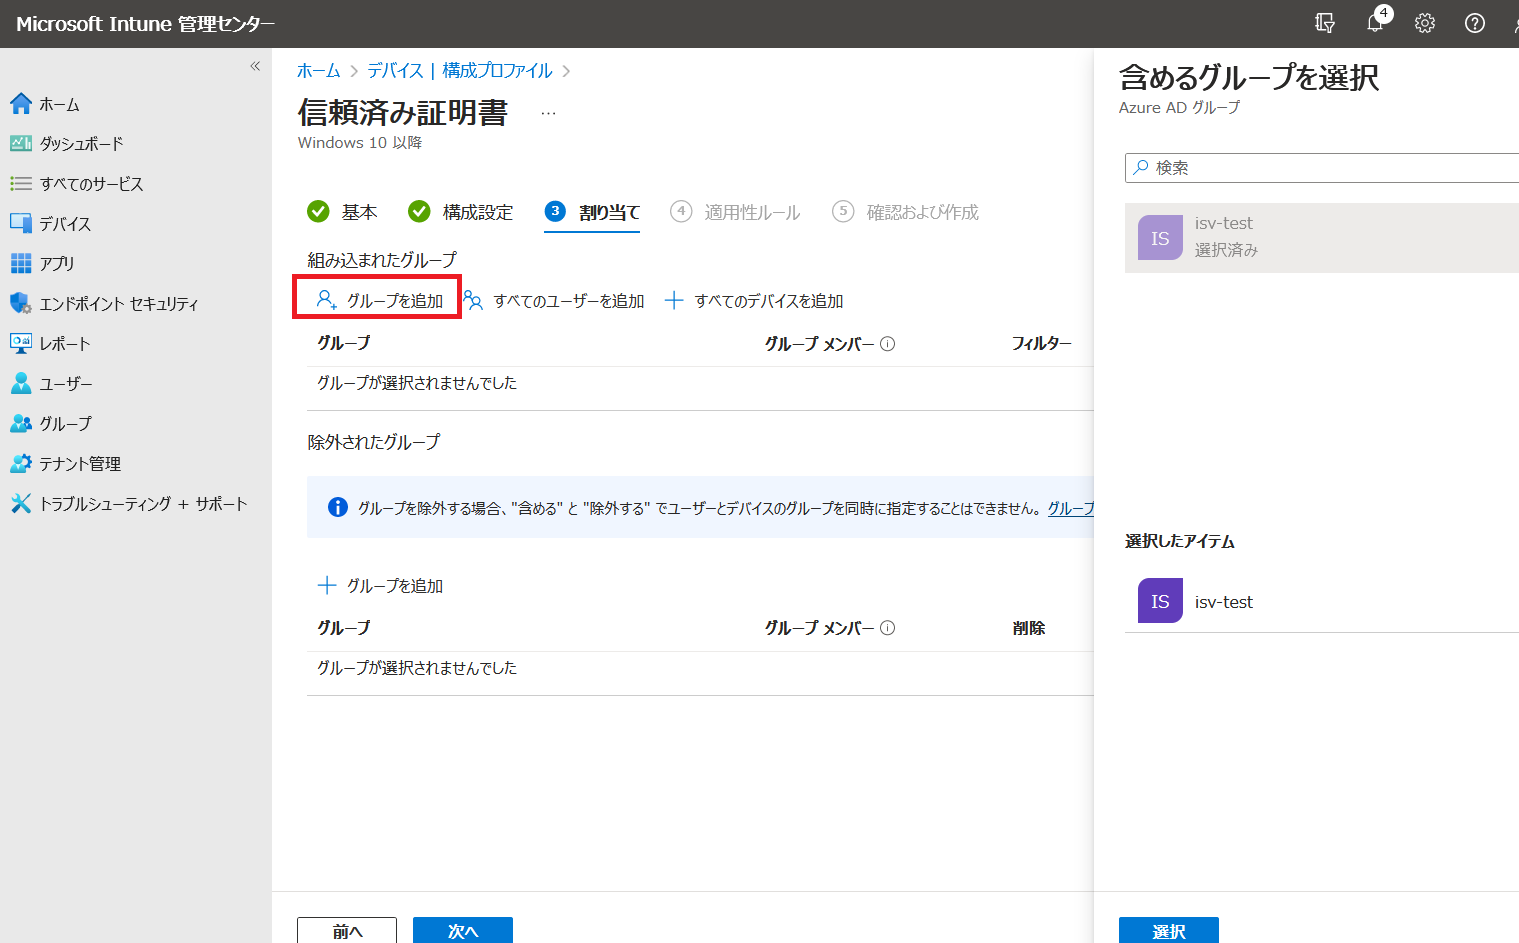Click グループを追加 under 除外されたグループ
1519x943 pixels.
pyautogui.click(x=380, y=586)
